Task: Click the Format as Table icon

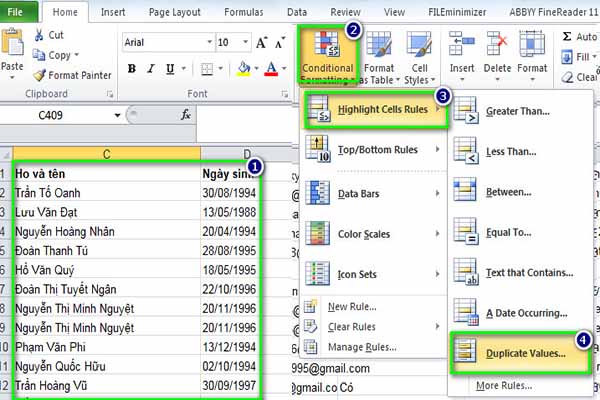Action: pyautogui.click(x=379, y=45)
